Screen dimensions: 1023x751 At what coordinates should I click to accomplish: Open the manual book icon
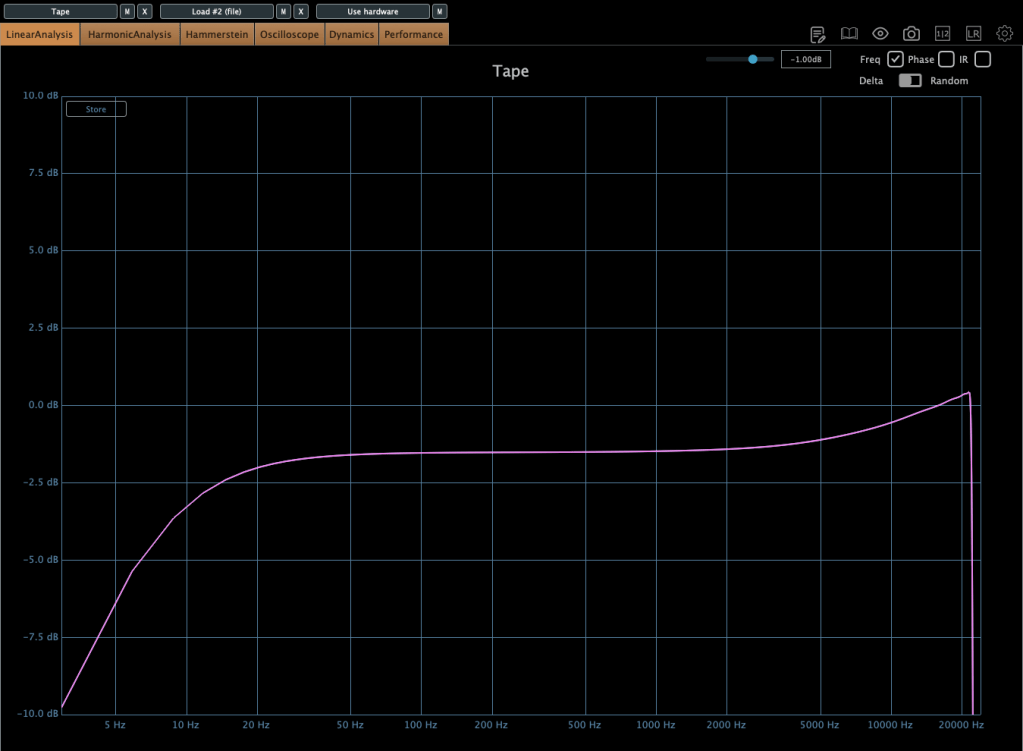point(849,34)
